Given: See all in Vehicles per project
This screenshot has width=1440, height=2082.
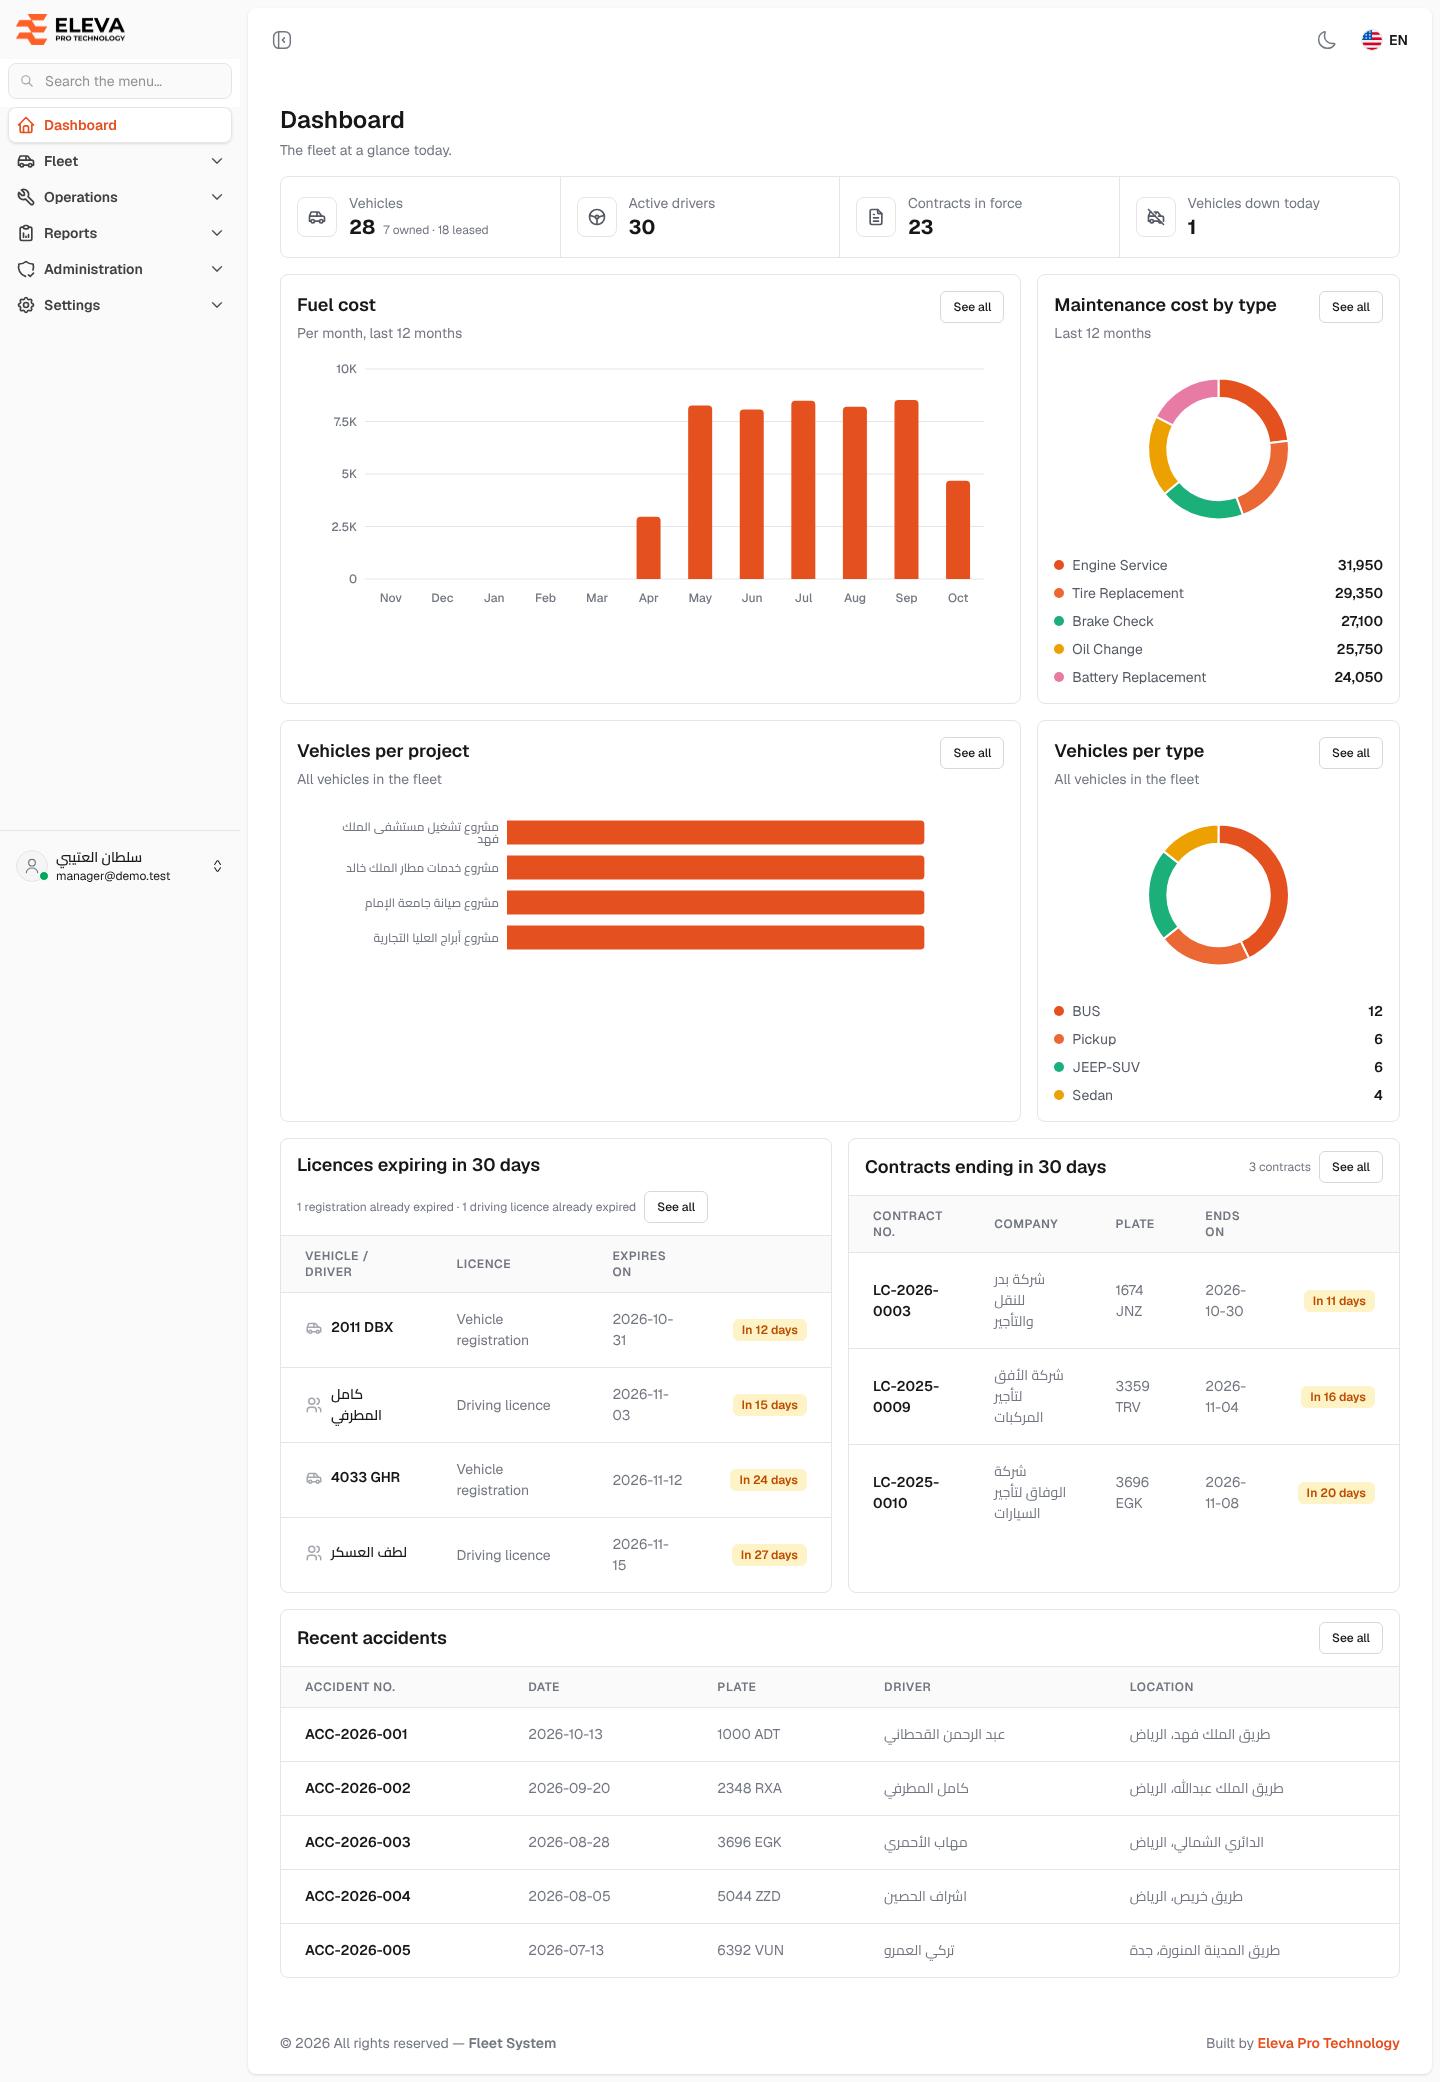Looking at the screenshot, I should (x=972, y=753).
